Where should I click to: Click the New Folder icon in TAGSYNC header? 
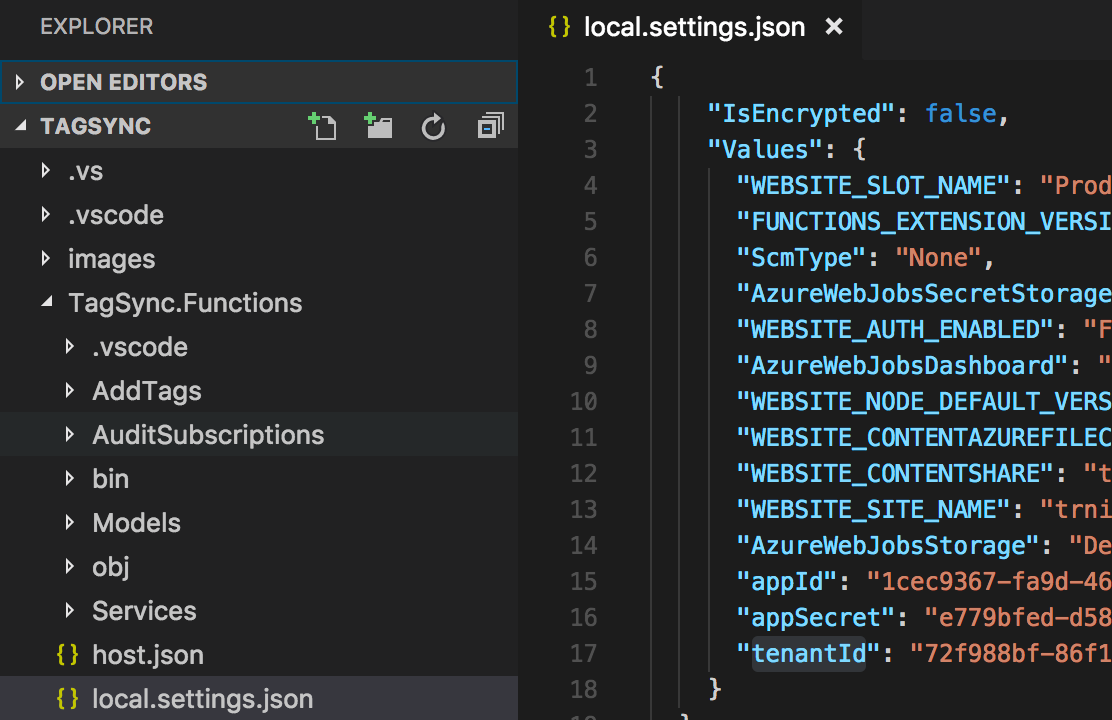coord(378,126)
